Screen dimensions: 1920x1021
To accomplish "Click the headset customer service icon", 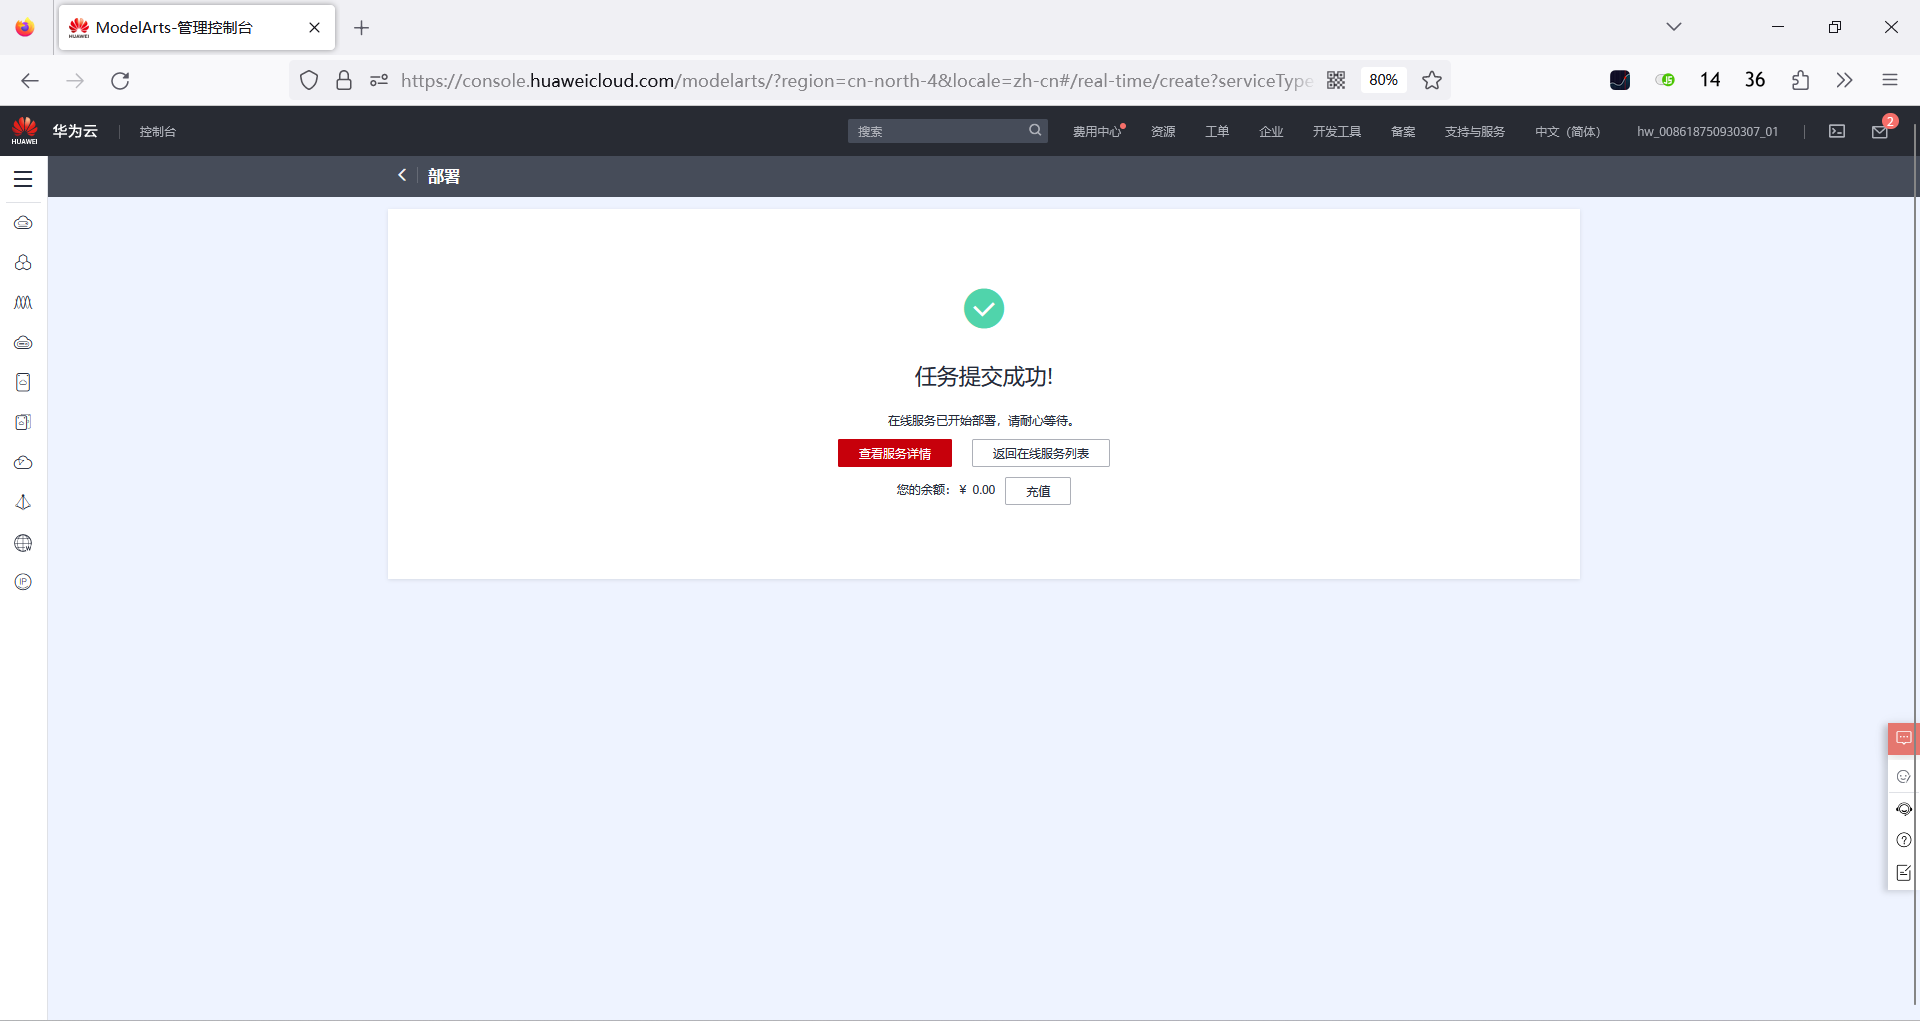I will click(1904, 809).
